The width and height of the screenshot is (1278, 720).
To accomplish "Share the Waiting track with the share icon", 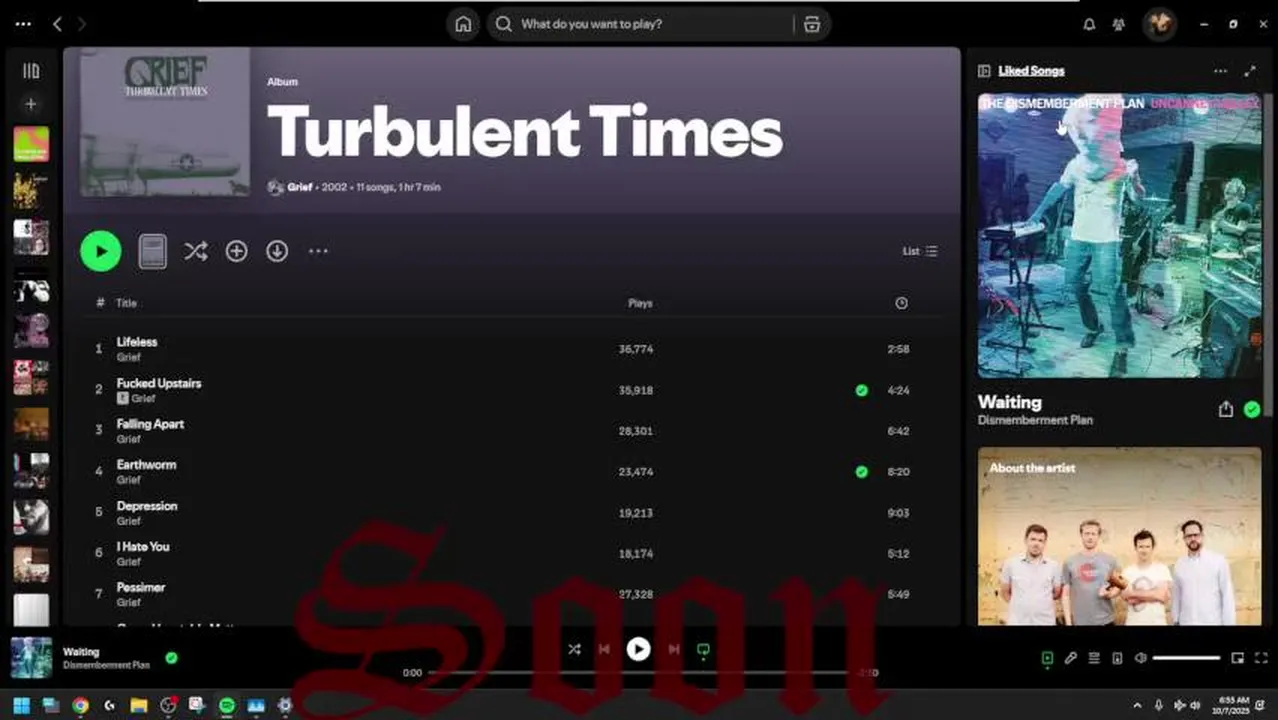I will pyautogui.click(x=1225, y=409).
